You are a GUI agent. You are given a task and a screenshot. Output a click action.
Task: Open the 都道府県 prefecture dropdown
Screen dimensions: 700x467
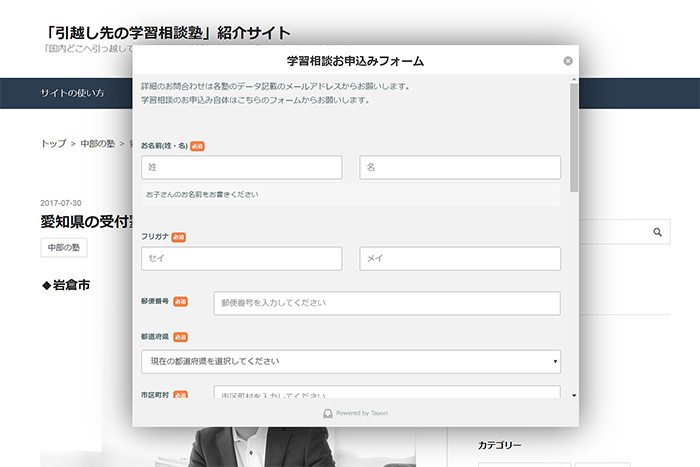tap(351, 361)
